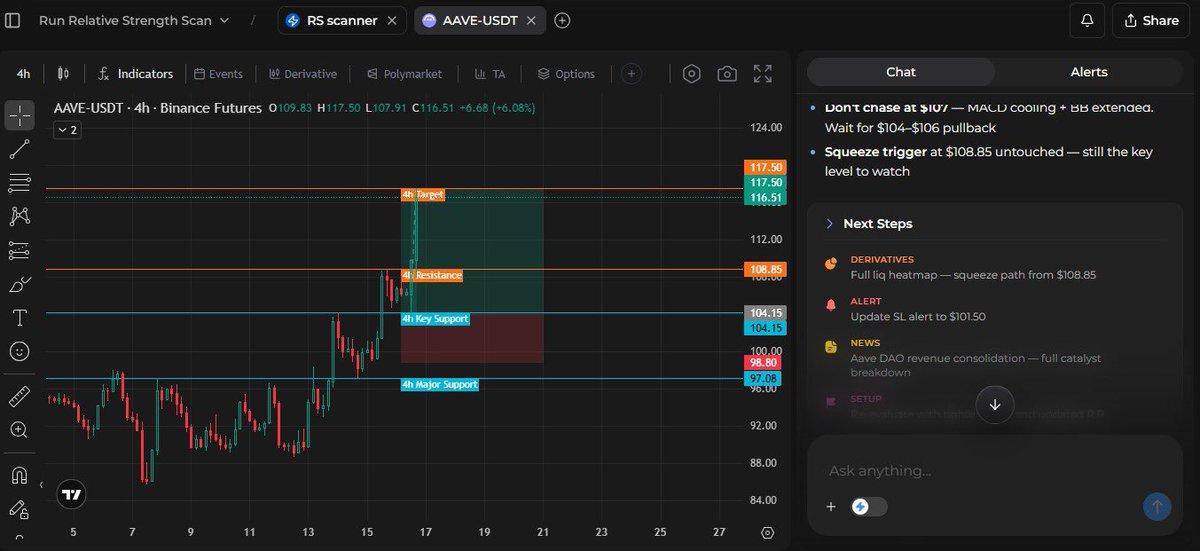Select the brush drawing tool
1200x551 pixels.
[19, 284]
